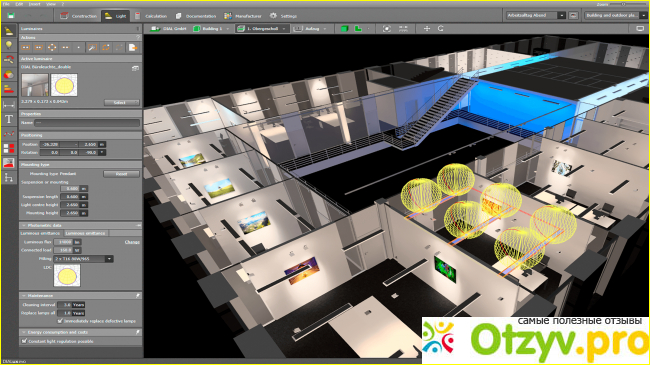The height and width of the screenshot is (365, 650).
Task: Click the 3D cube view icon
Action: (x=344, y=29)
